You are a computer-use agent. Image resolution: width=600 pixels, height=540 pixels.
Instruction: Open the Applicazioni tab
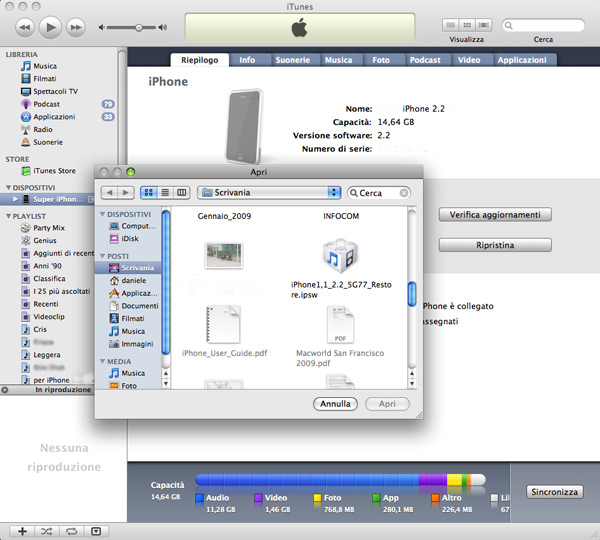coord(521,60)
